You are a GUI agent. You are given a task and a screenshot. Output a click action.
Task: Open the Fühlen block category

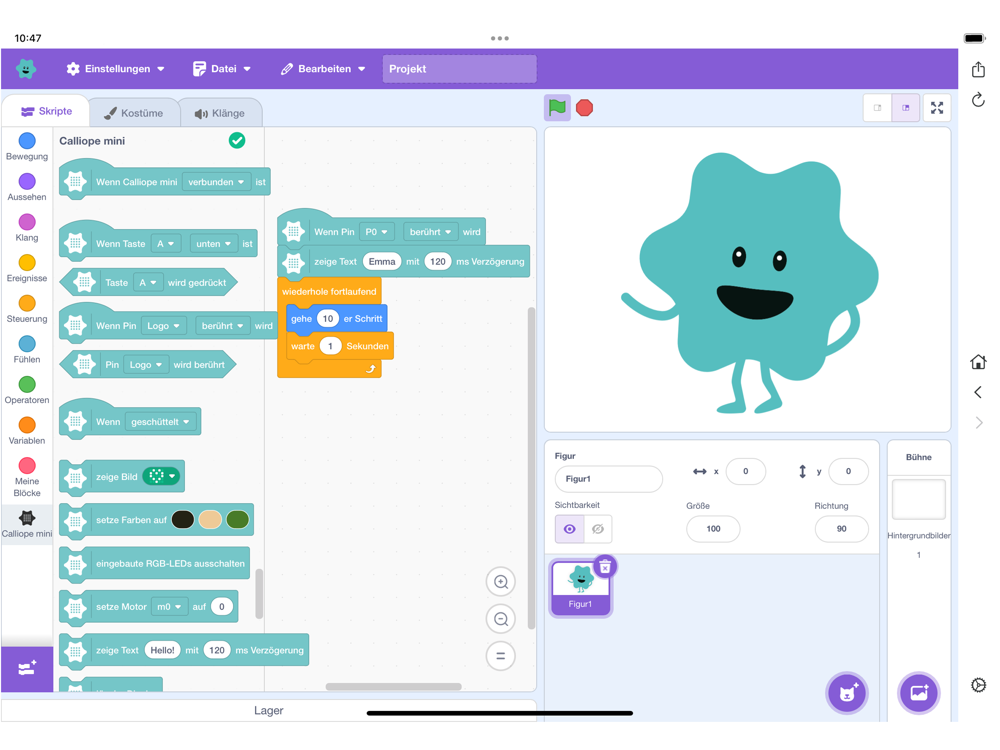pos(27,350)
